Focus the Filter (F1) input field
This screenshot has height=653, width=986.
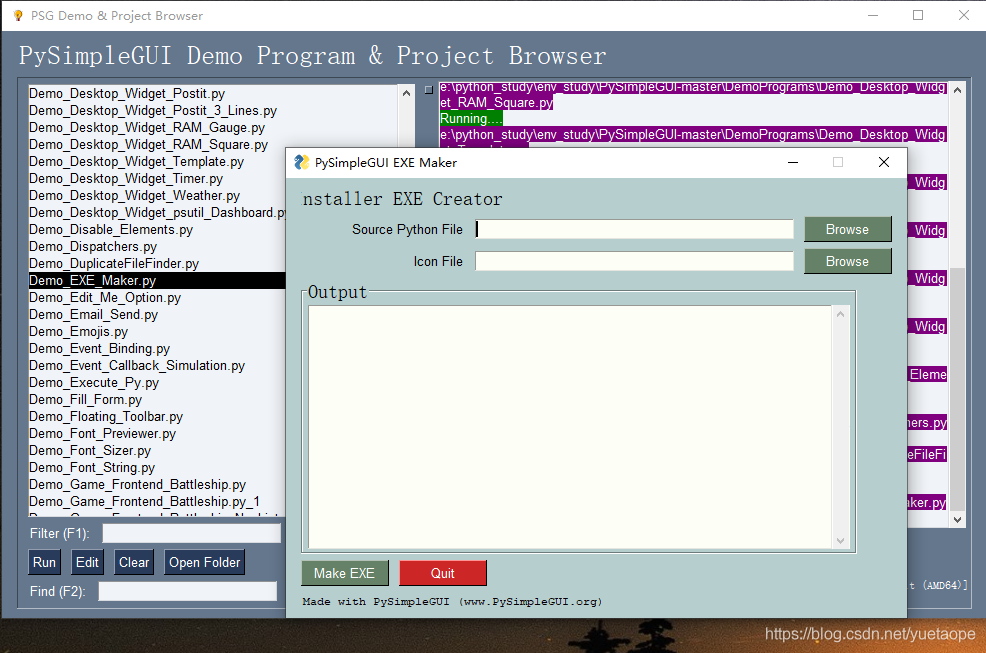coord(191,533)
